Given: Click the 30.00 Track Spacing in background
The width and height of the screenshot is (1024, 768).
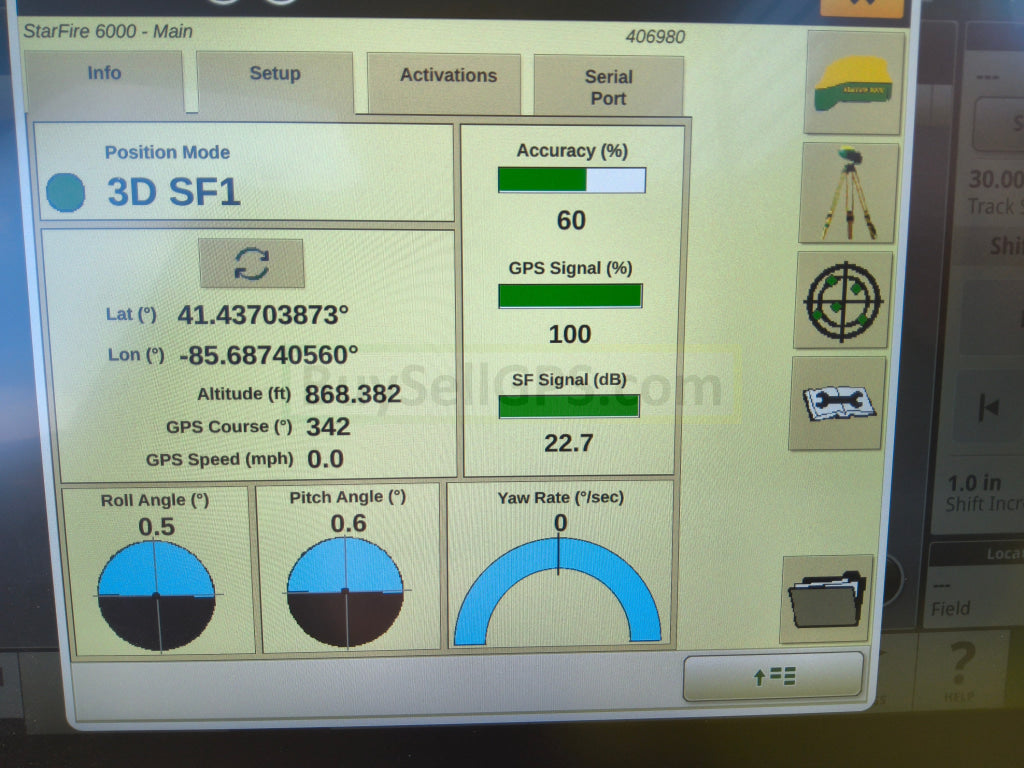Looking at the screenshot, I should coord(995,192).
